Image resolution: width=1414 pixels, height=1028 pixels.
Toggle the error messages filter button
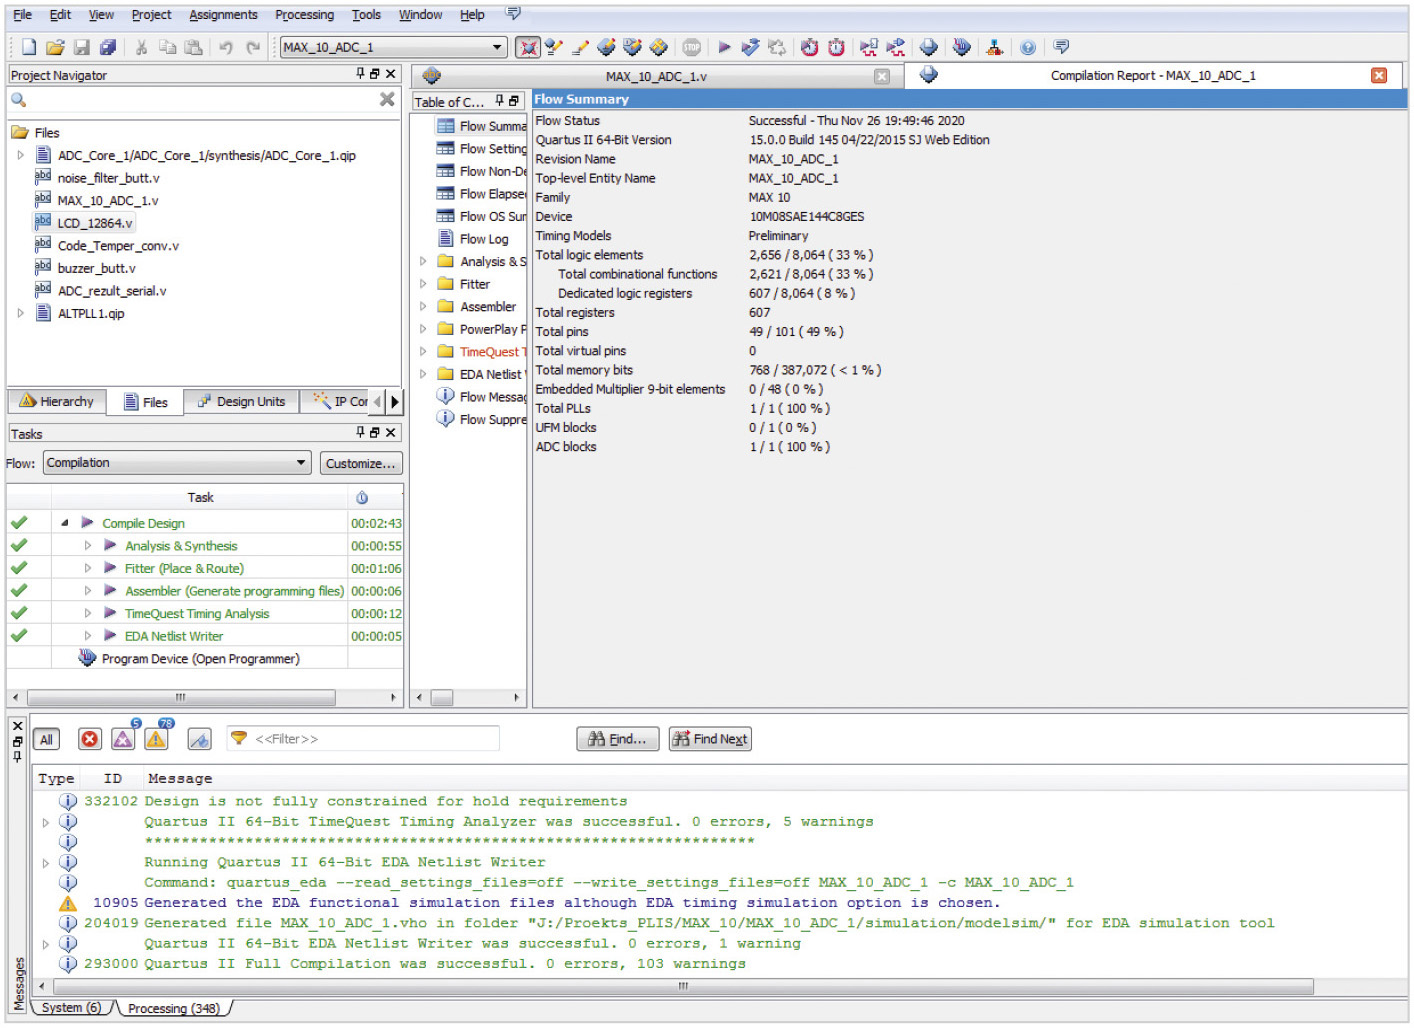point(90,739)
